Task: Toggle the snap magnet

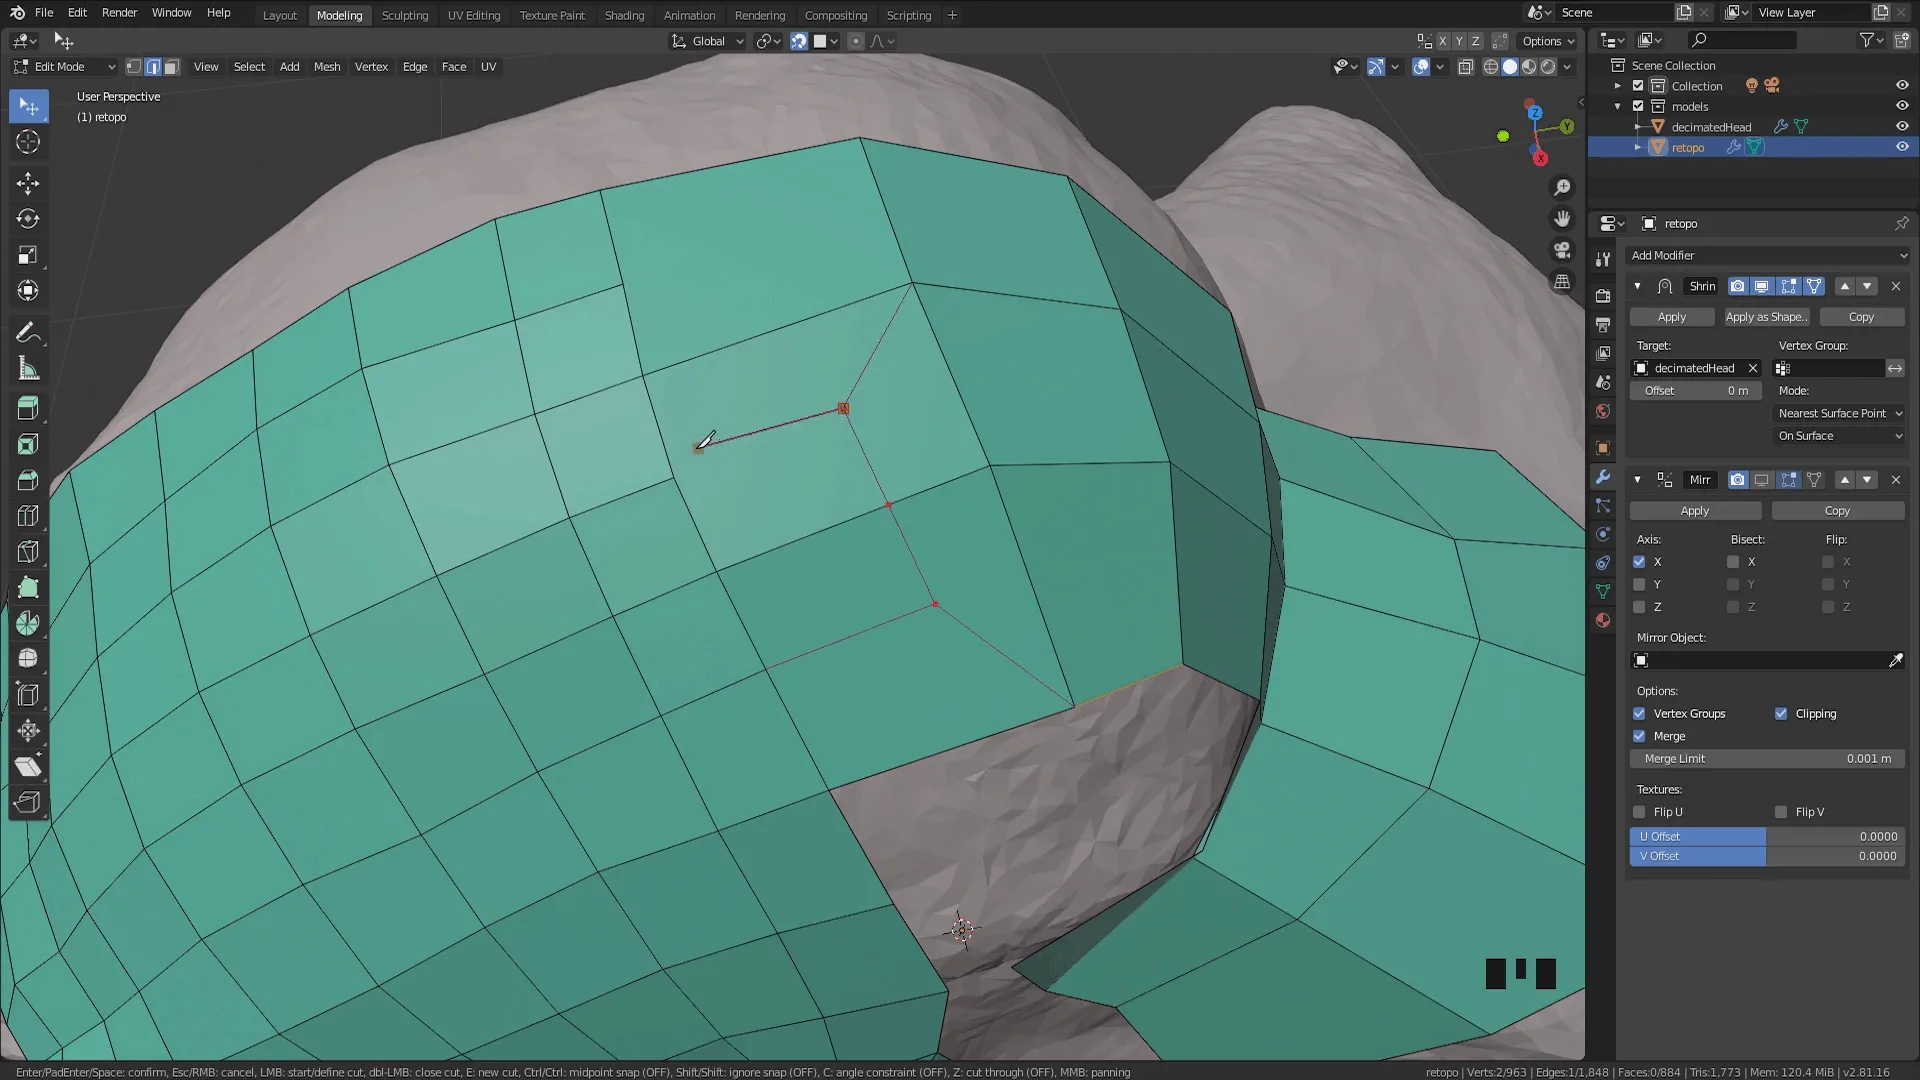Action: (799, 41)
